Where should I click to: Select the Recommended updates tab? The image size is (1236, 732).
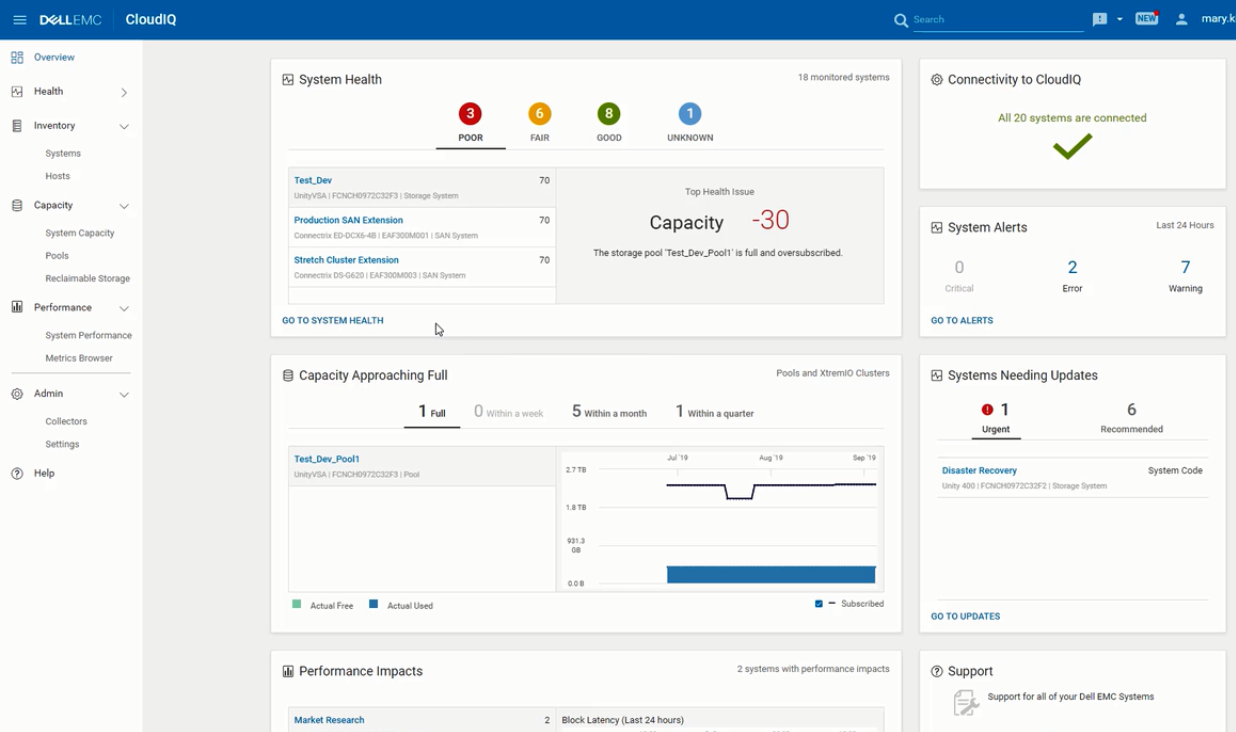click(x=1131, y=419)
